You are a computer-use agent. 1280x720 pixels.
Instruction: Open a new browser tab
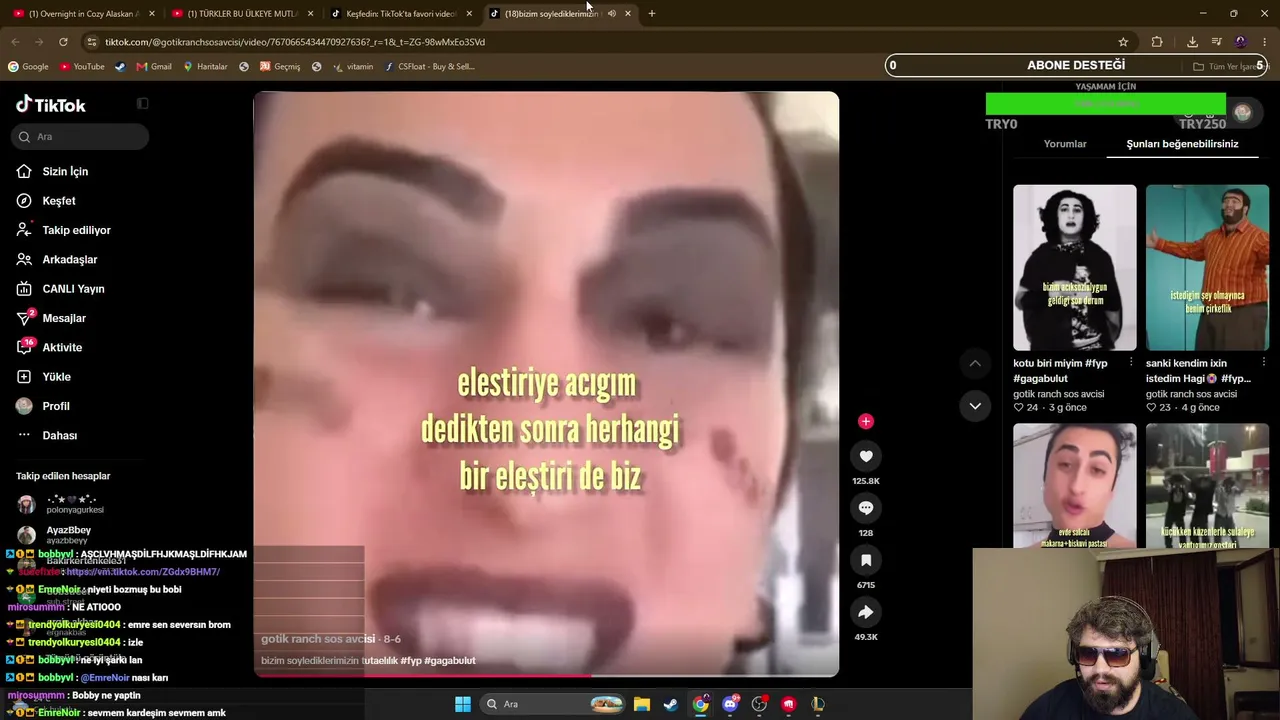tap(652, 14)
